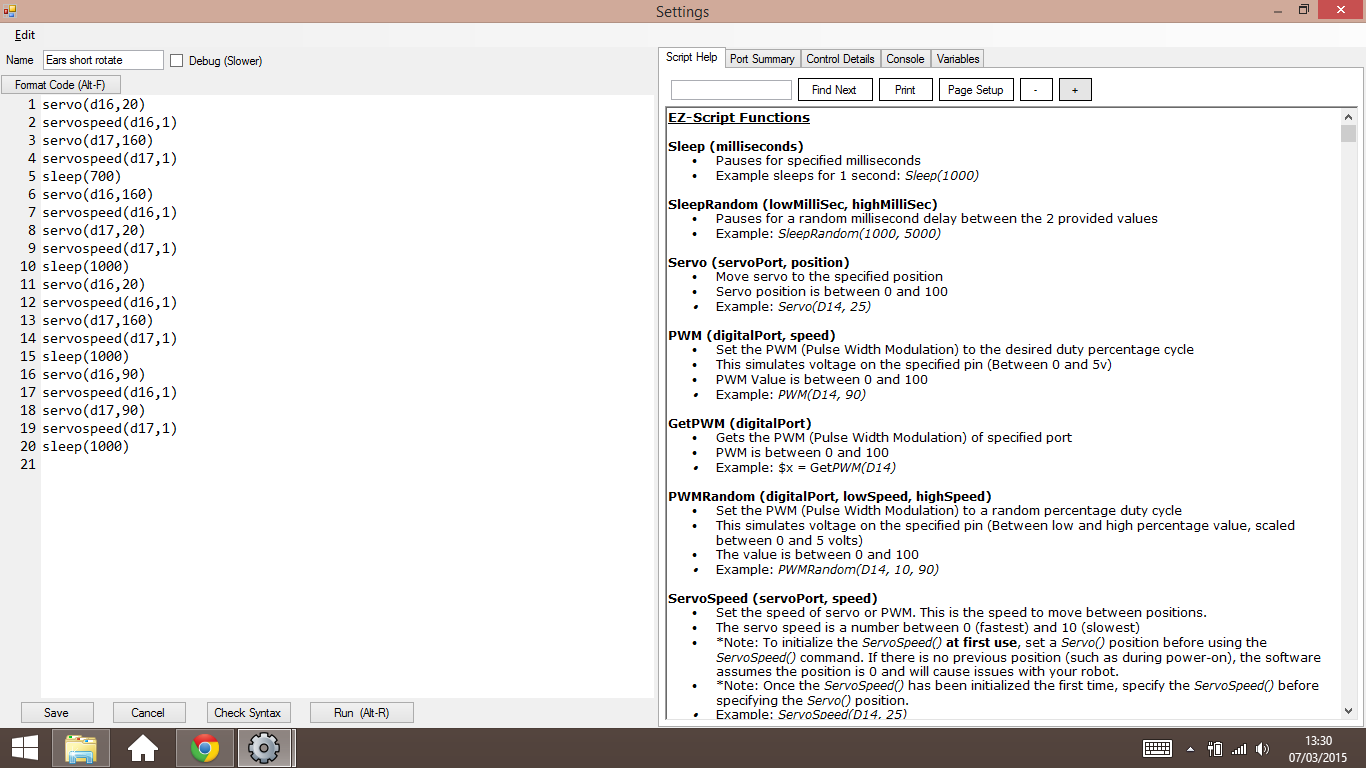The image size is (1366, 768).
Task: Click the volume speaker icon in the tray
Action: [1262, 747]
